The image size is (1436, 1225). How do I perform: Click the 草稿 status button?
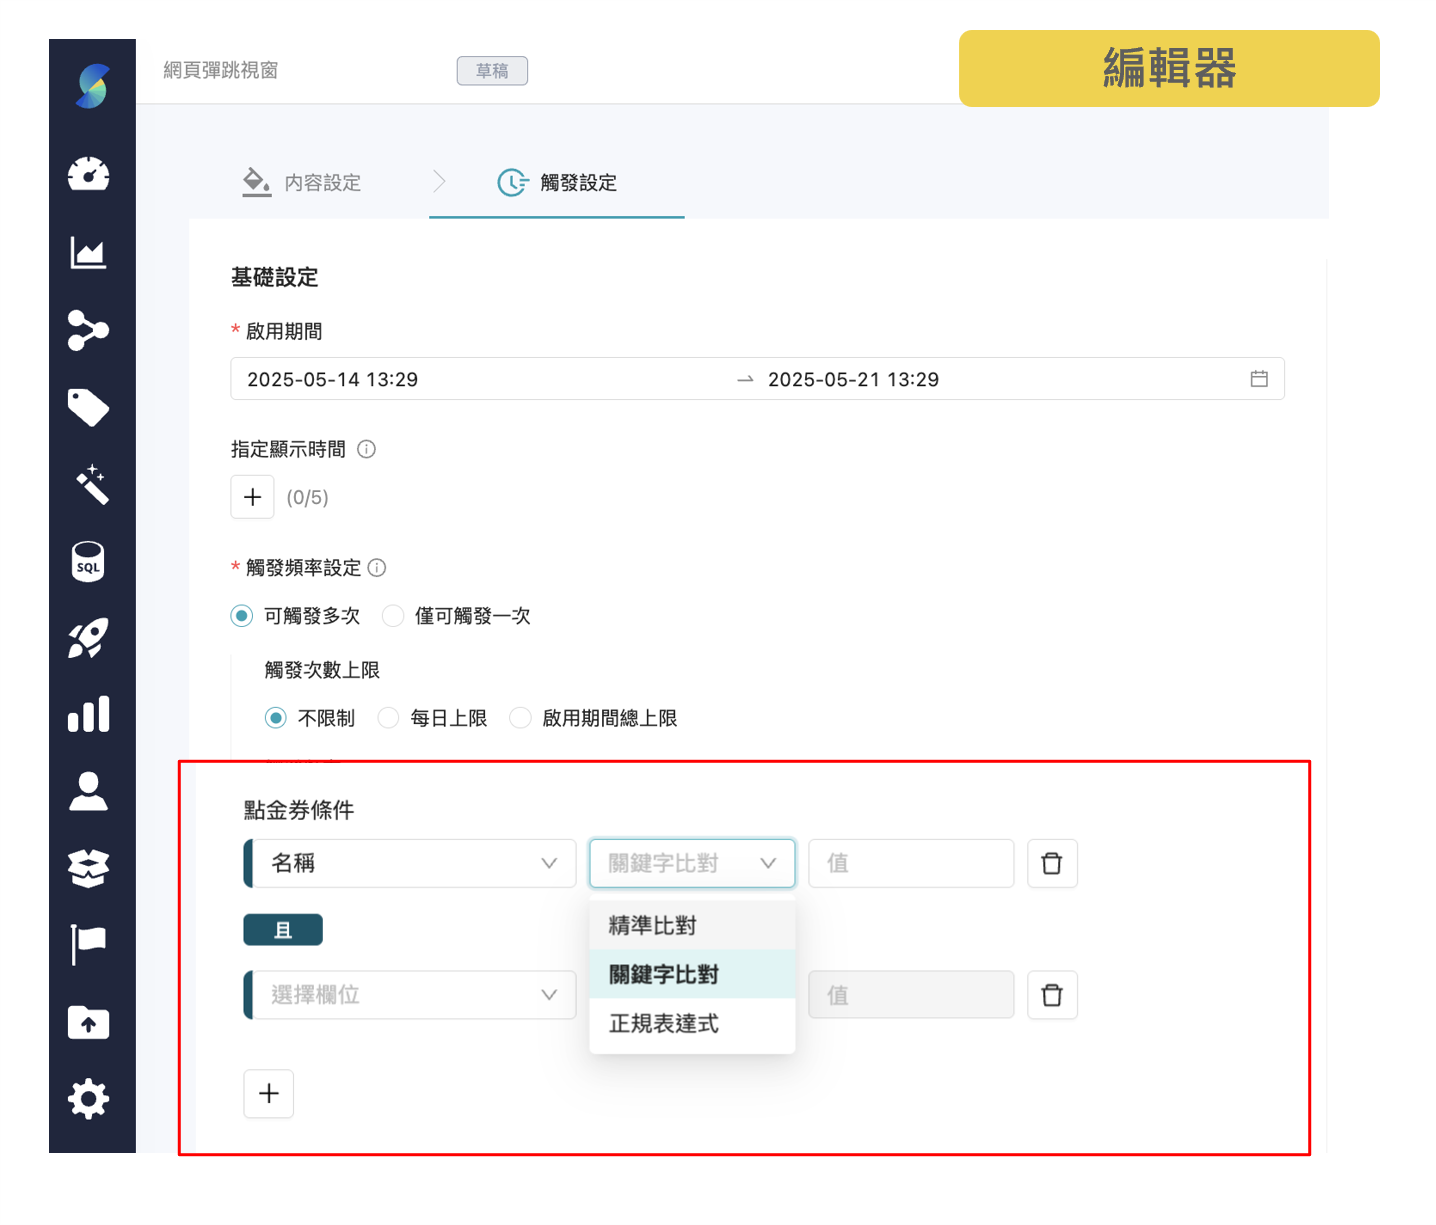click(492, 70)
